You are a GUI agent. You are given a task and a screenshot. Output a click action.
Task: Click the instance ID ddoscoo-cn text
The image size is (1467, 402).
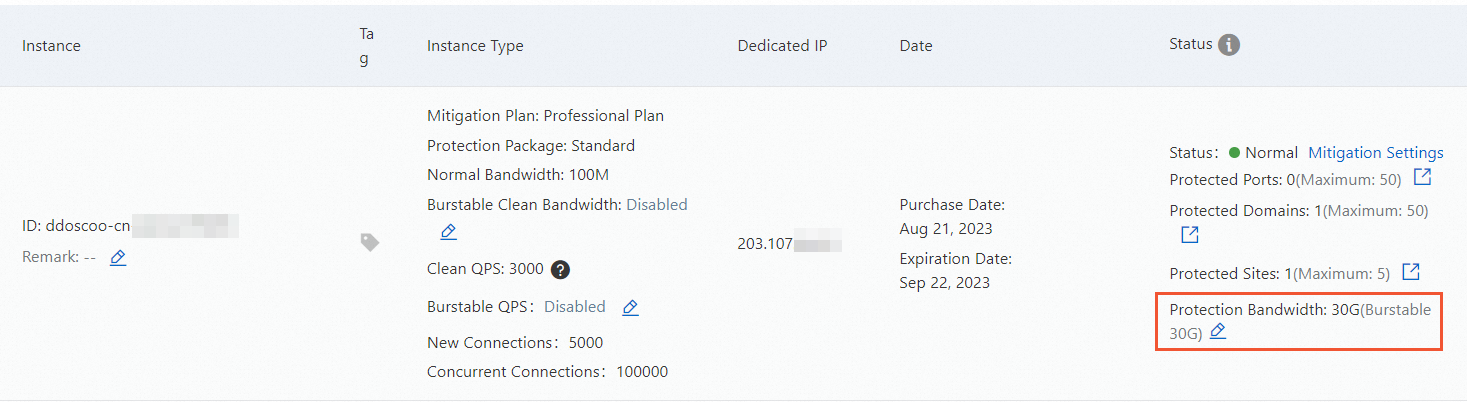point(76,226)
